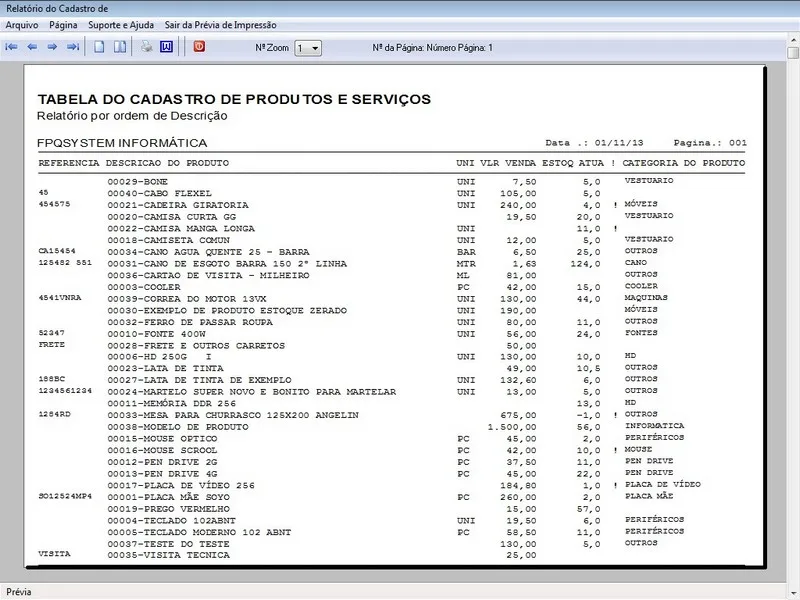Export report to Word icon
Viewport: 800px width, 600px height.
166,47
